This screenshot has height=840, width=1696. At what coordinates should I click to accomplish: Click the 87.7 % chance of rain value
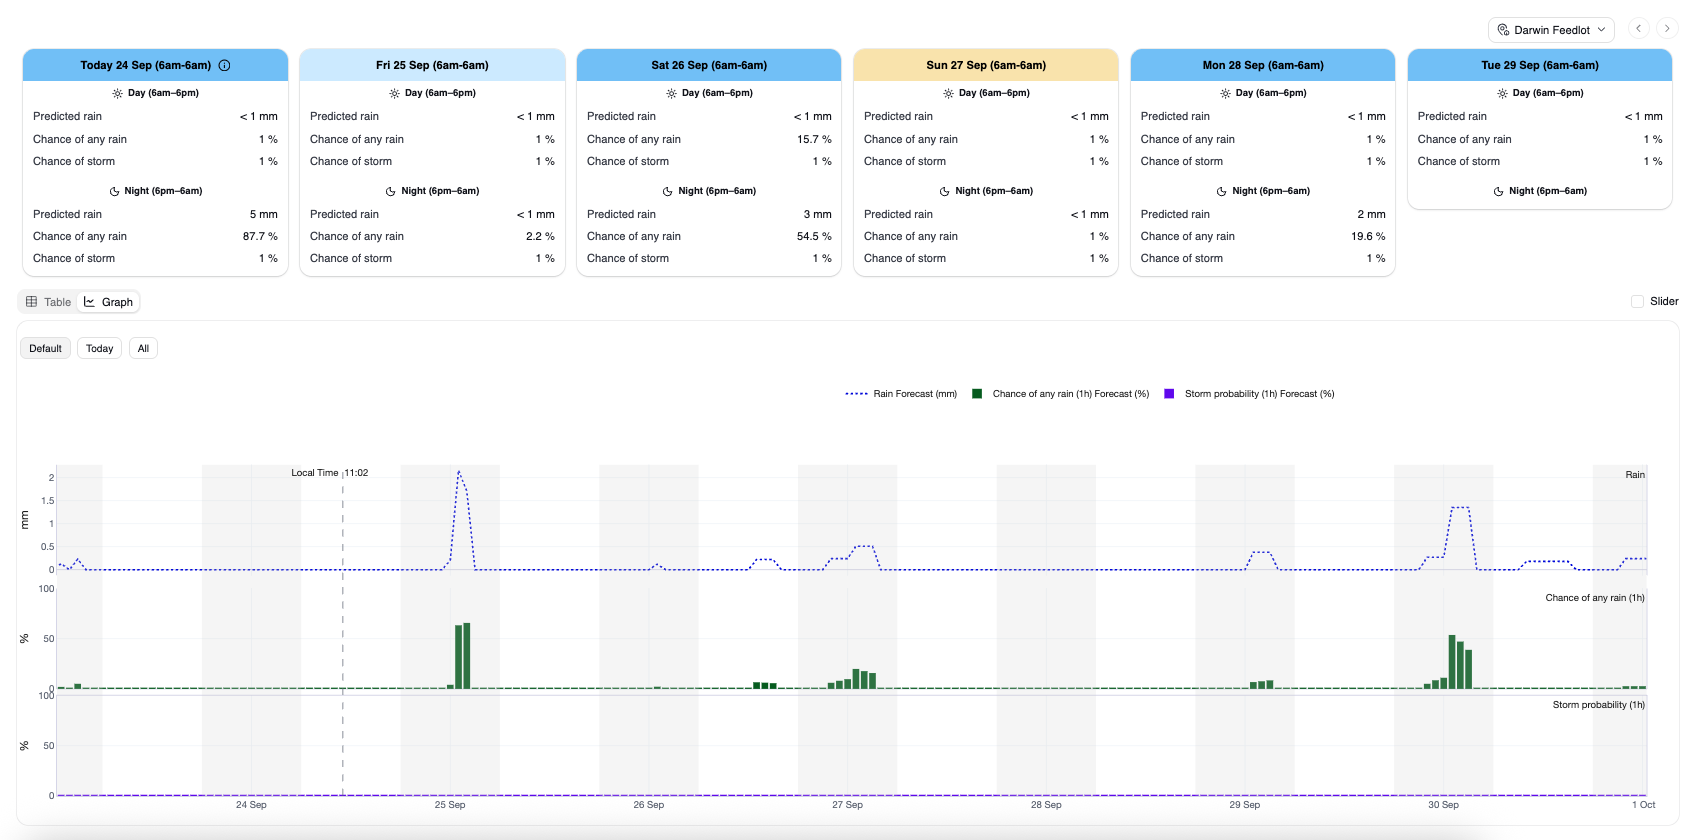coord(260,236)
